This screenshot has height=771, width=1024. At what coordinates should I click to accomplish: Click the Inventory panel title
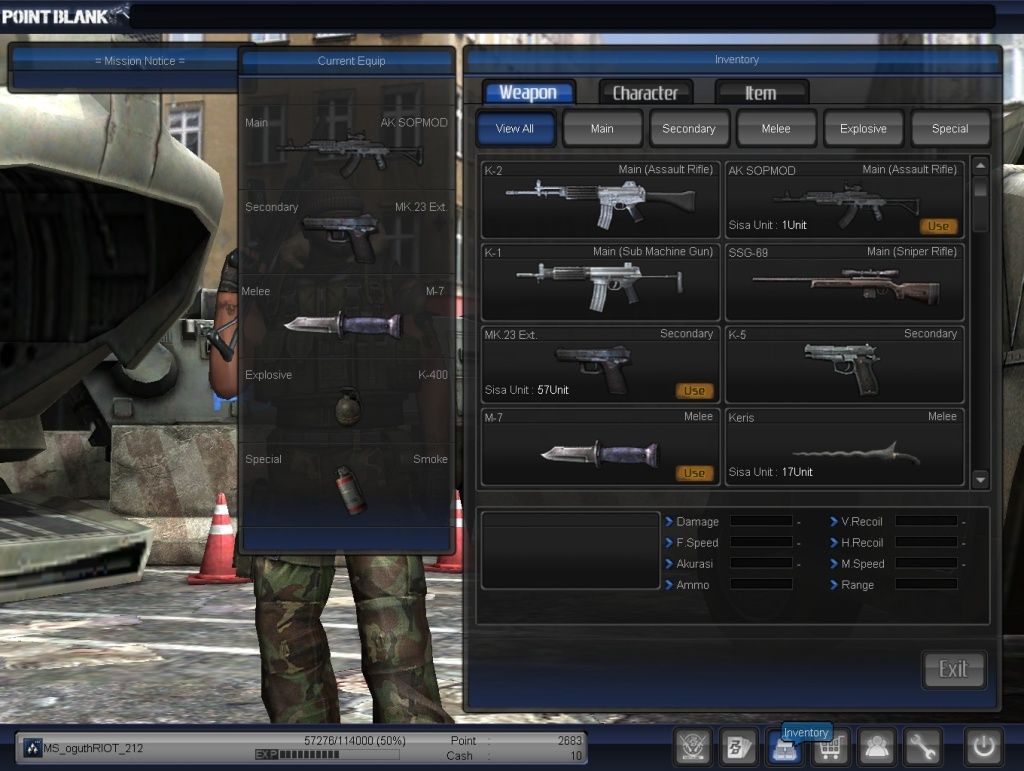(737, 59)
